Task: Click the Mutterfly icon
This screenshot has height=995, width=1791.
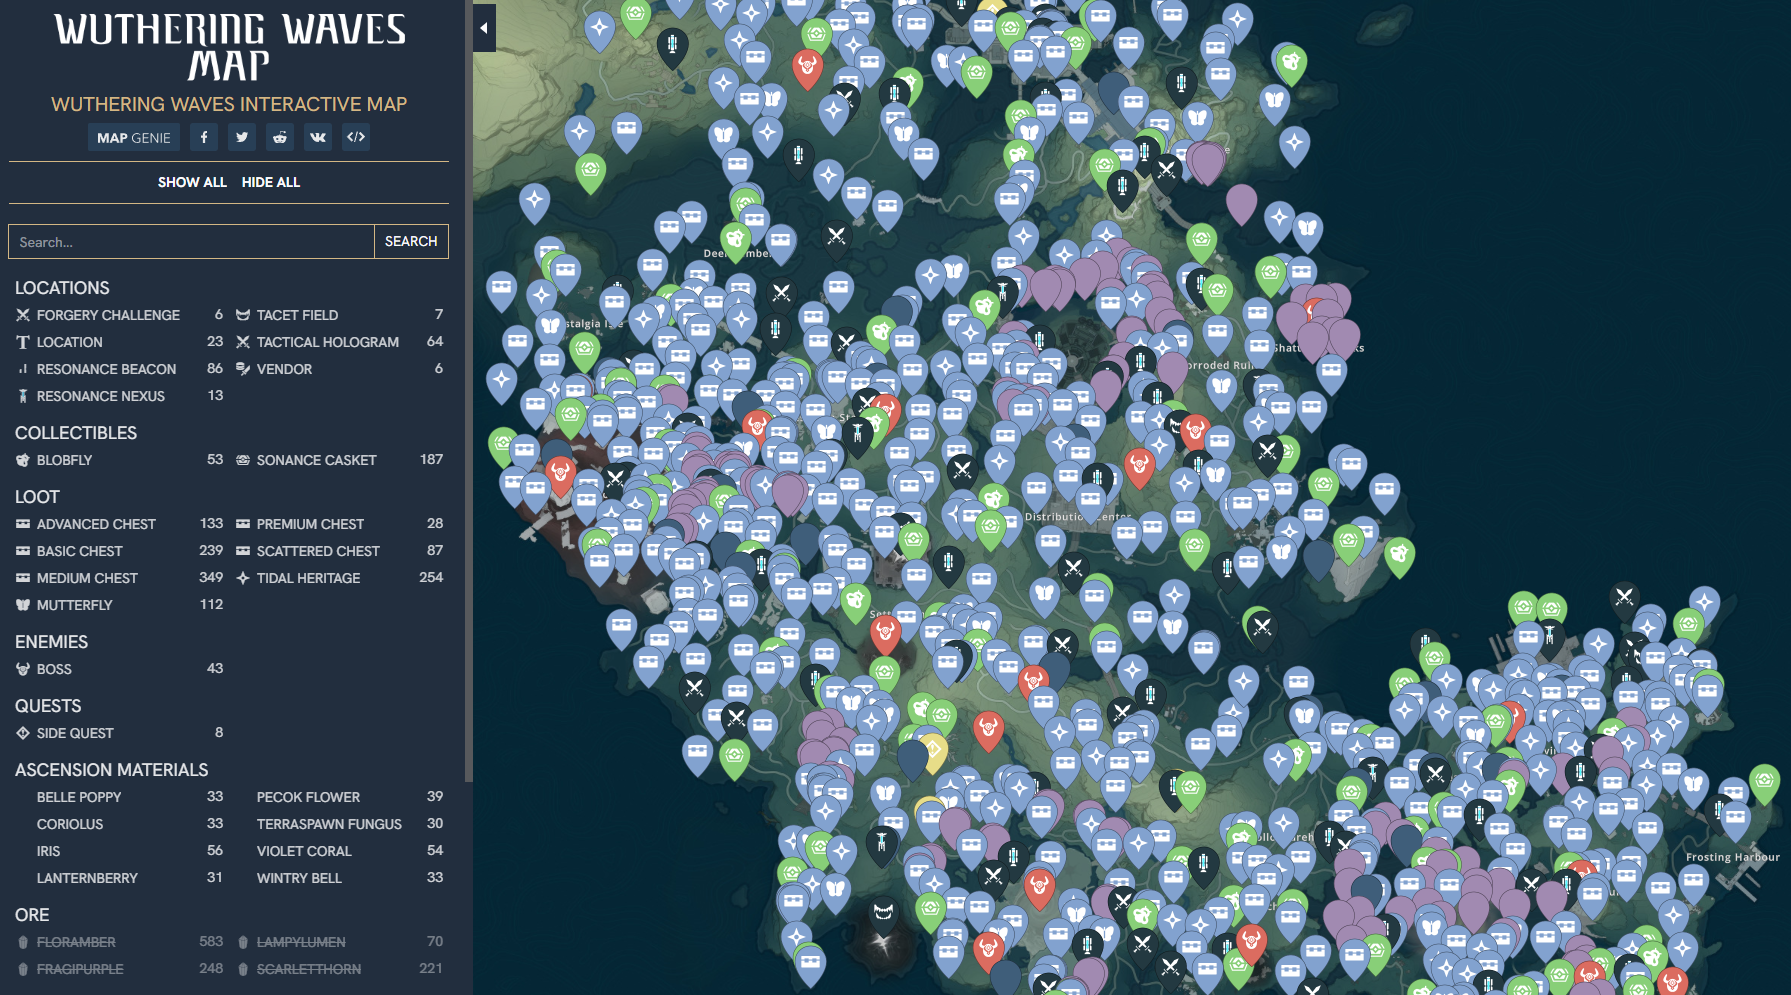Action: pos(23,605)
